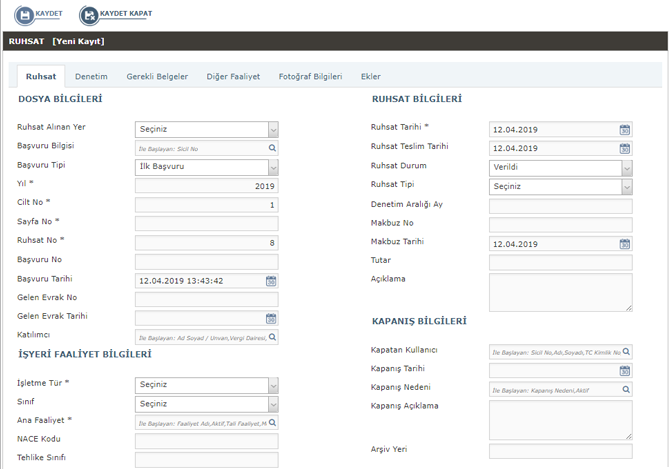
Task: Open the İşletme Tür dropdown
Action: pyautogui.click(x=272, y=385)
